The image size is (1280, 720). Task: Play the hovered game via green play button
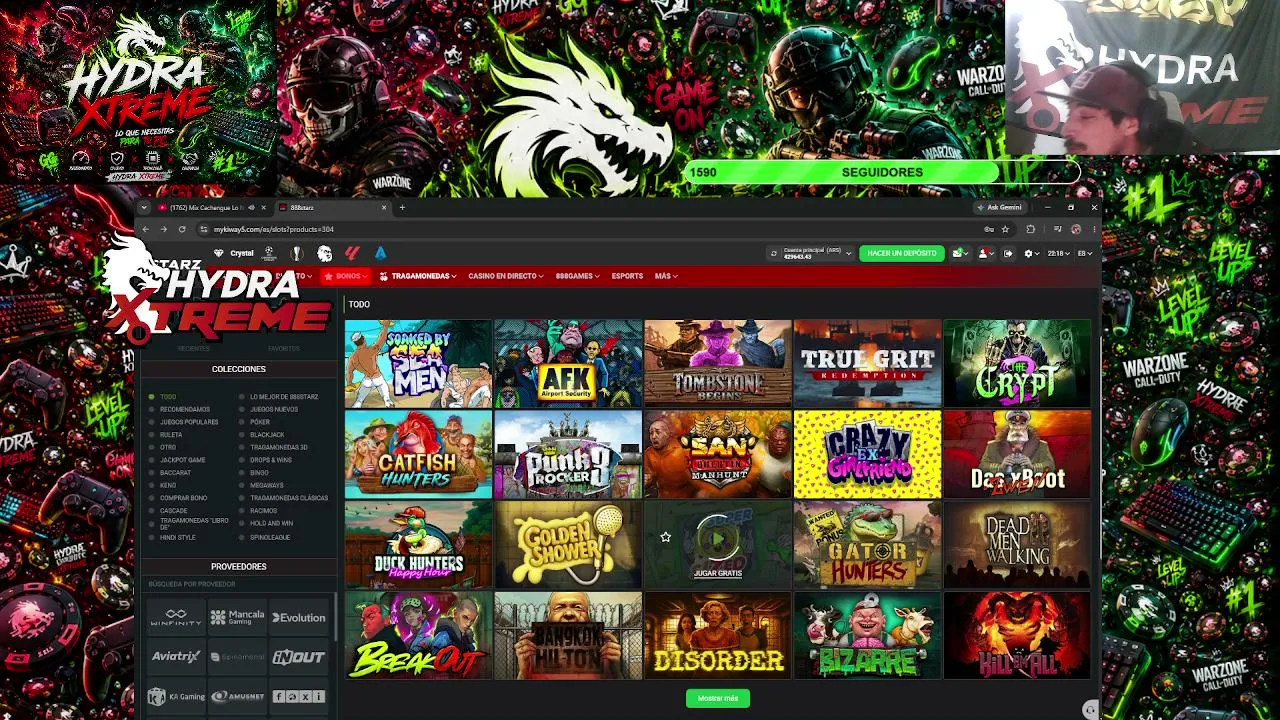718,537
